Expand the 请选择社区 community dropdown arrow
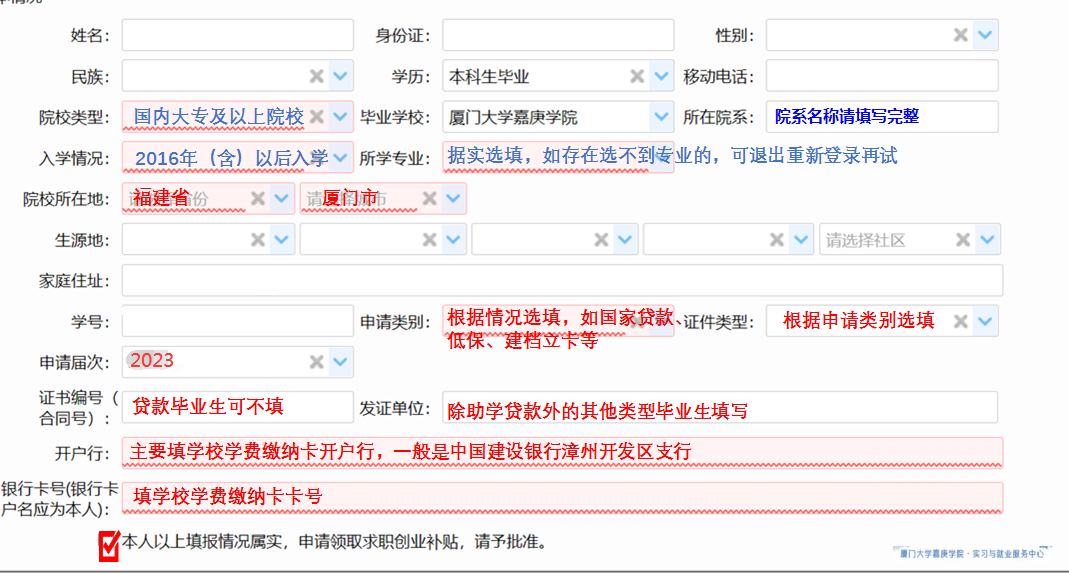This screenshot has width=1069, height=573. tap(987, 239)
